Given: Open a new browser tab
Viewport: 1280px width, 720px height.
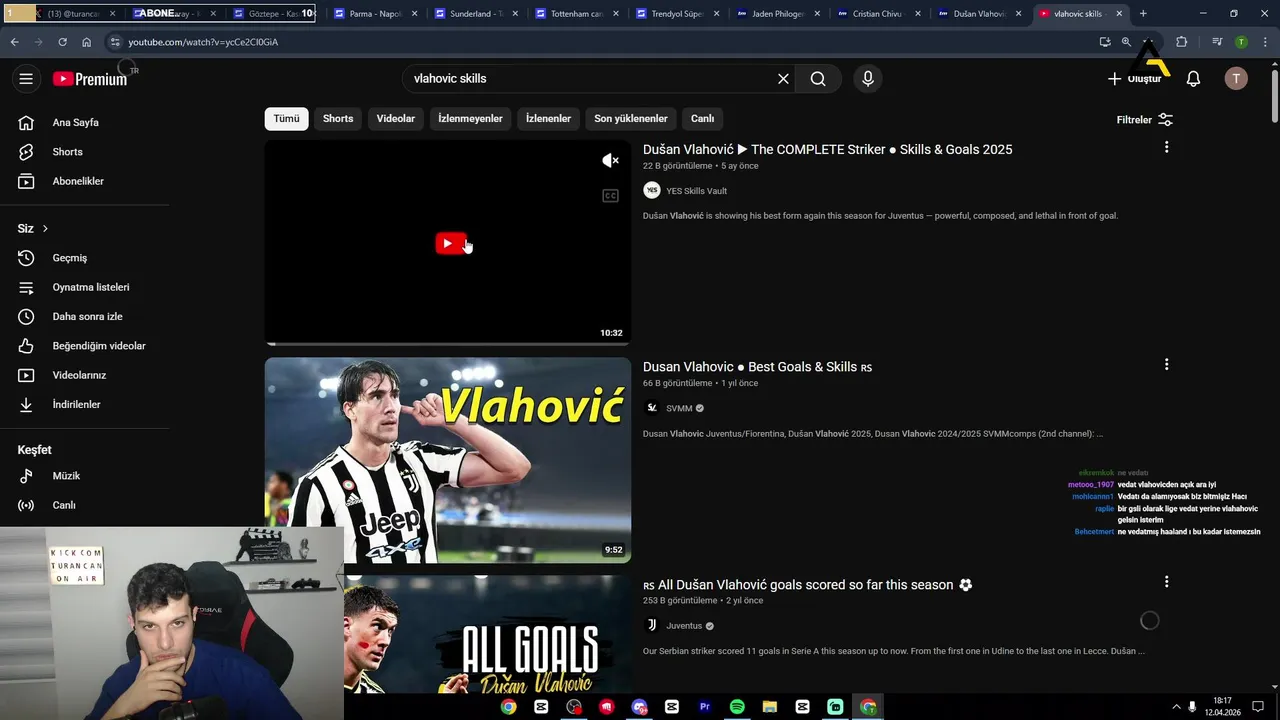Looking at the screenshot, I should point(1143,14).
